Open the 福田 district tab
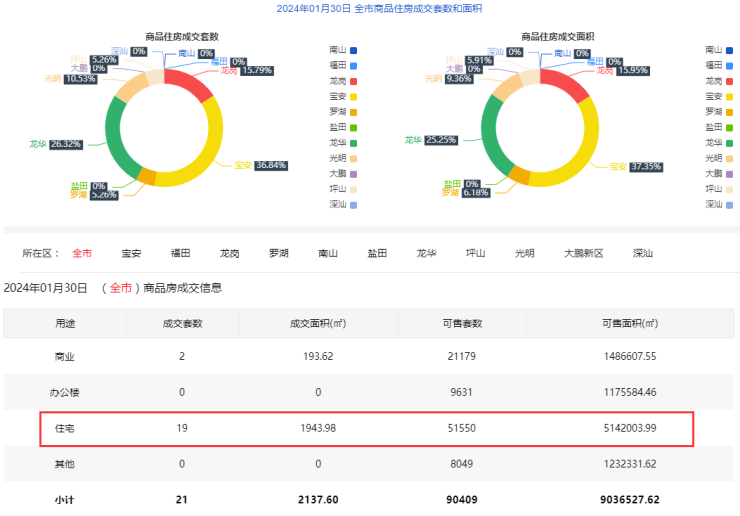This screenshot has height=516, width=740. coord(180,253)
